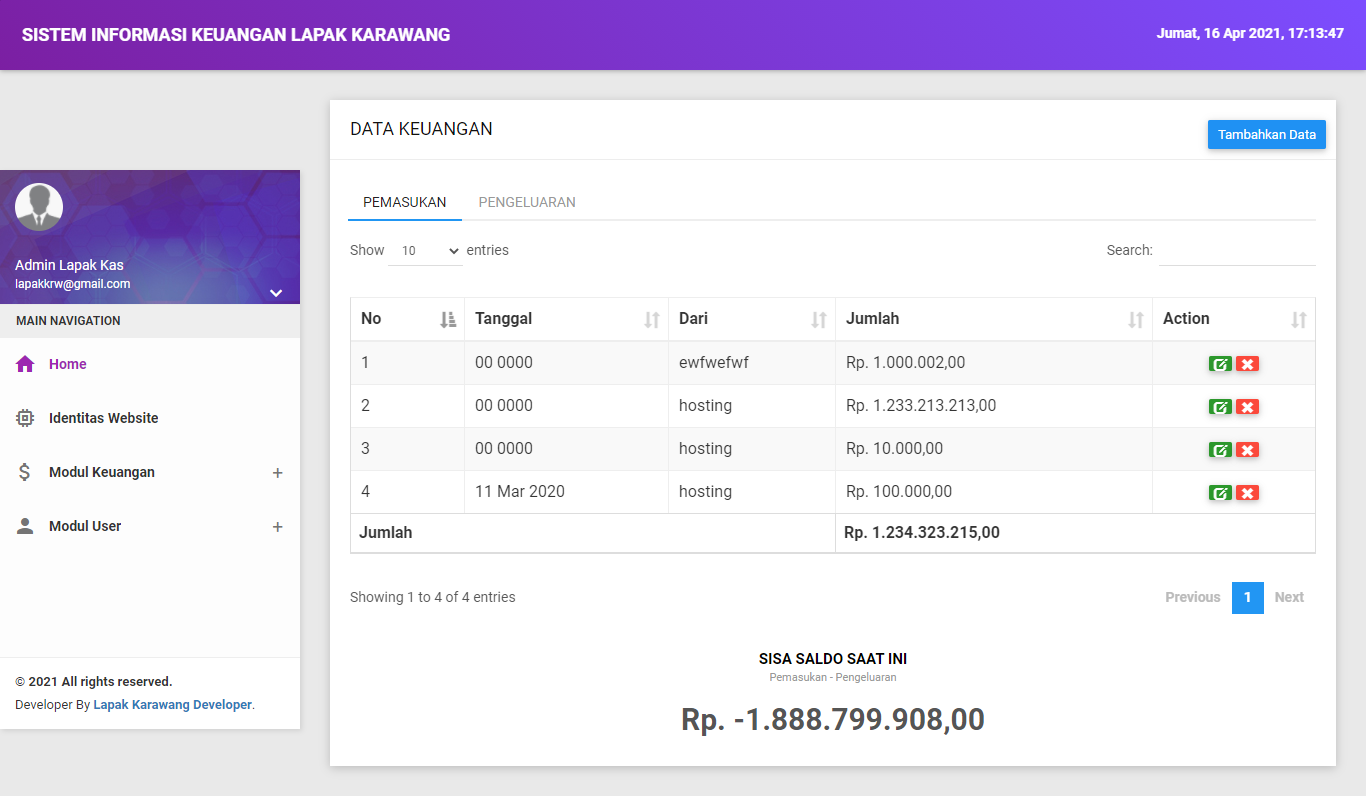This screenshot has width=1366, height=796.
Task: Expand the Modul User plus sign
Action: [278, 527]
